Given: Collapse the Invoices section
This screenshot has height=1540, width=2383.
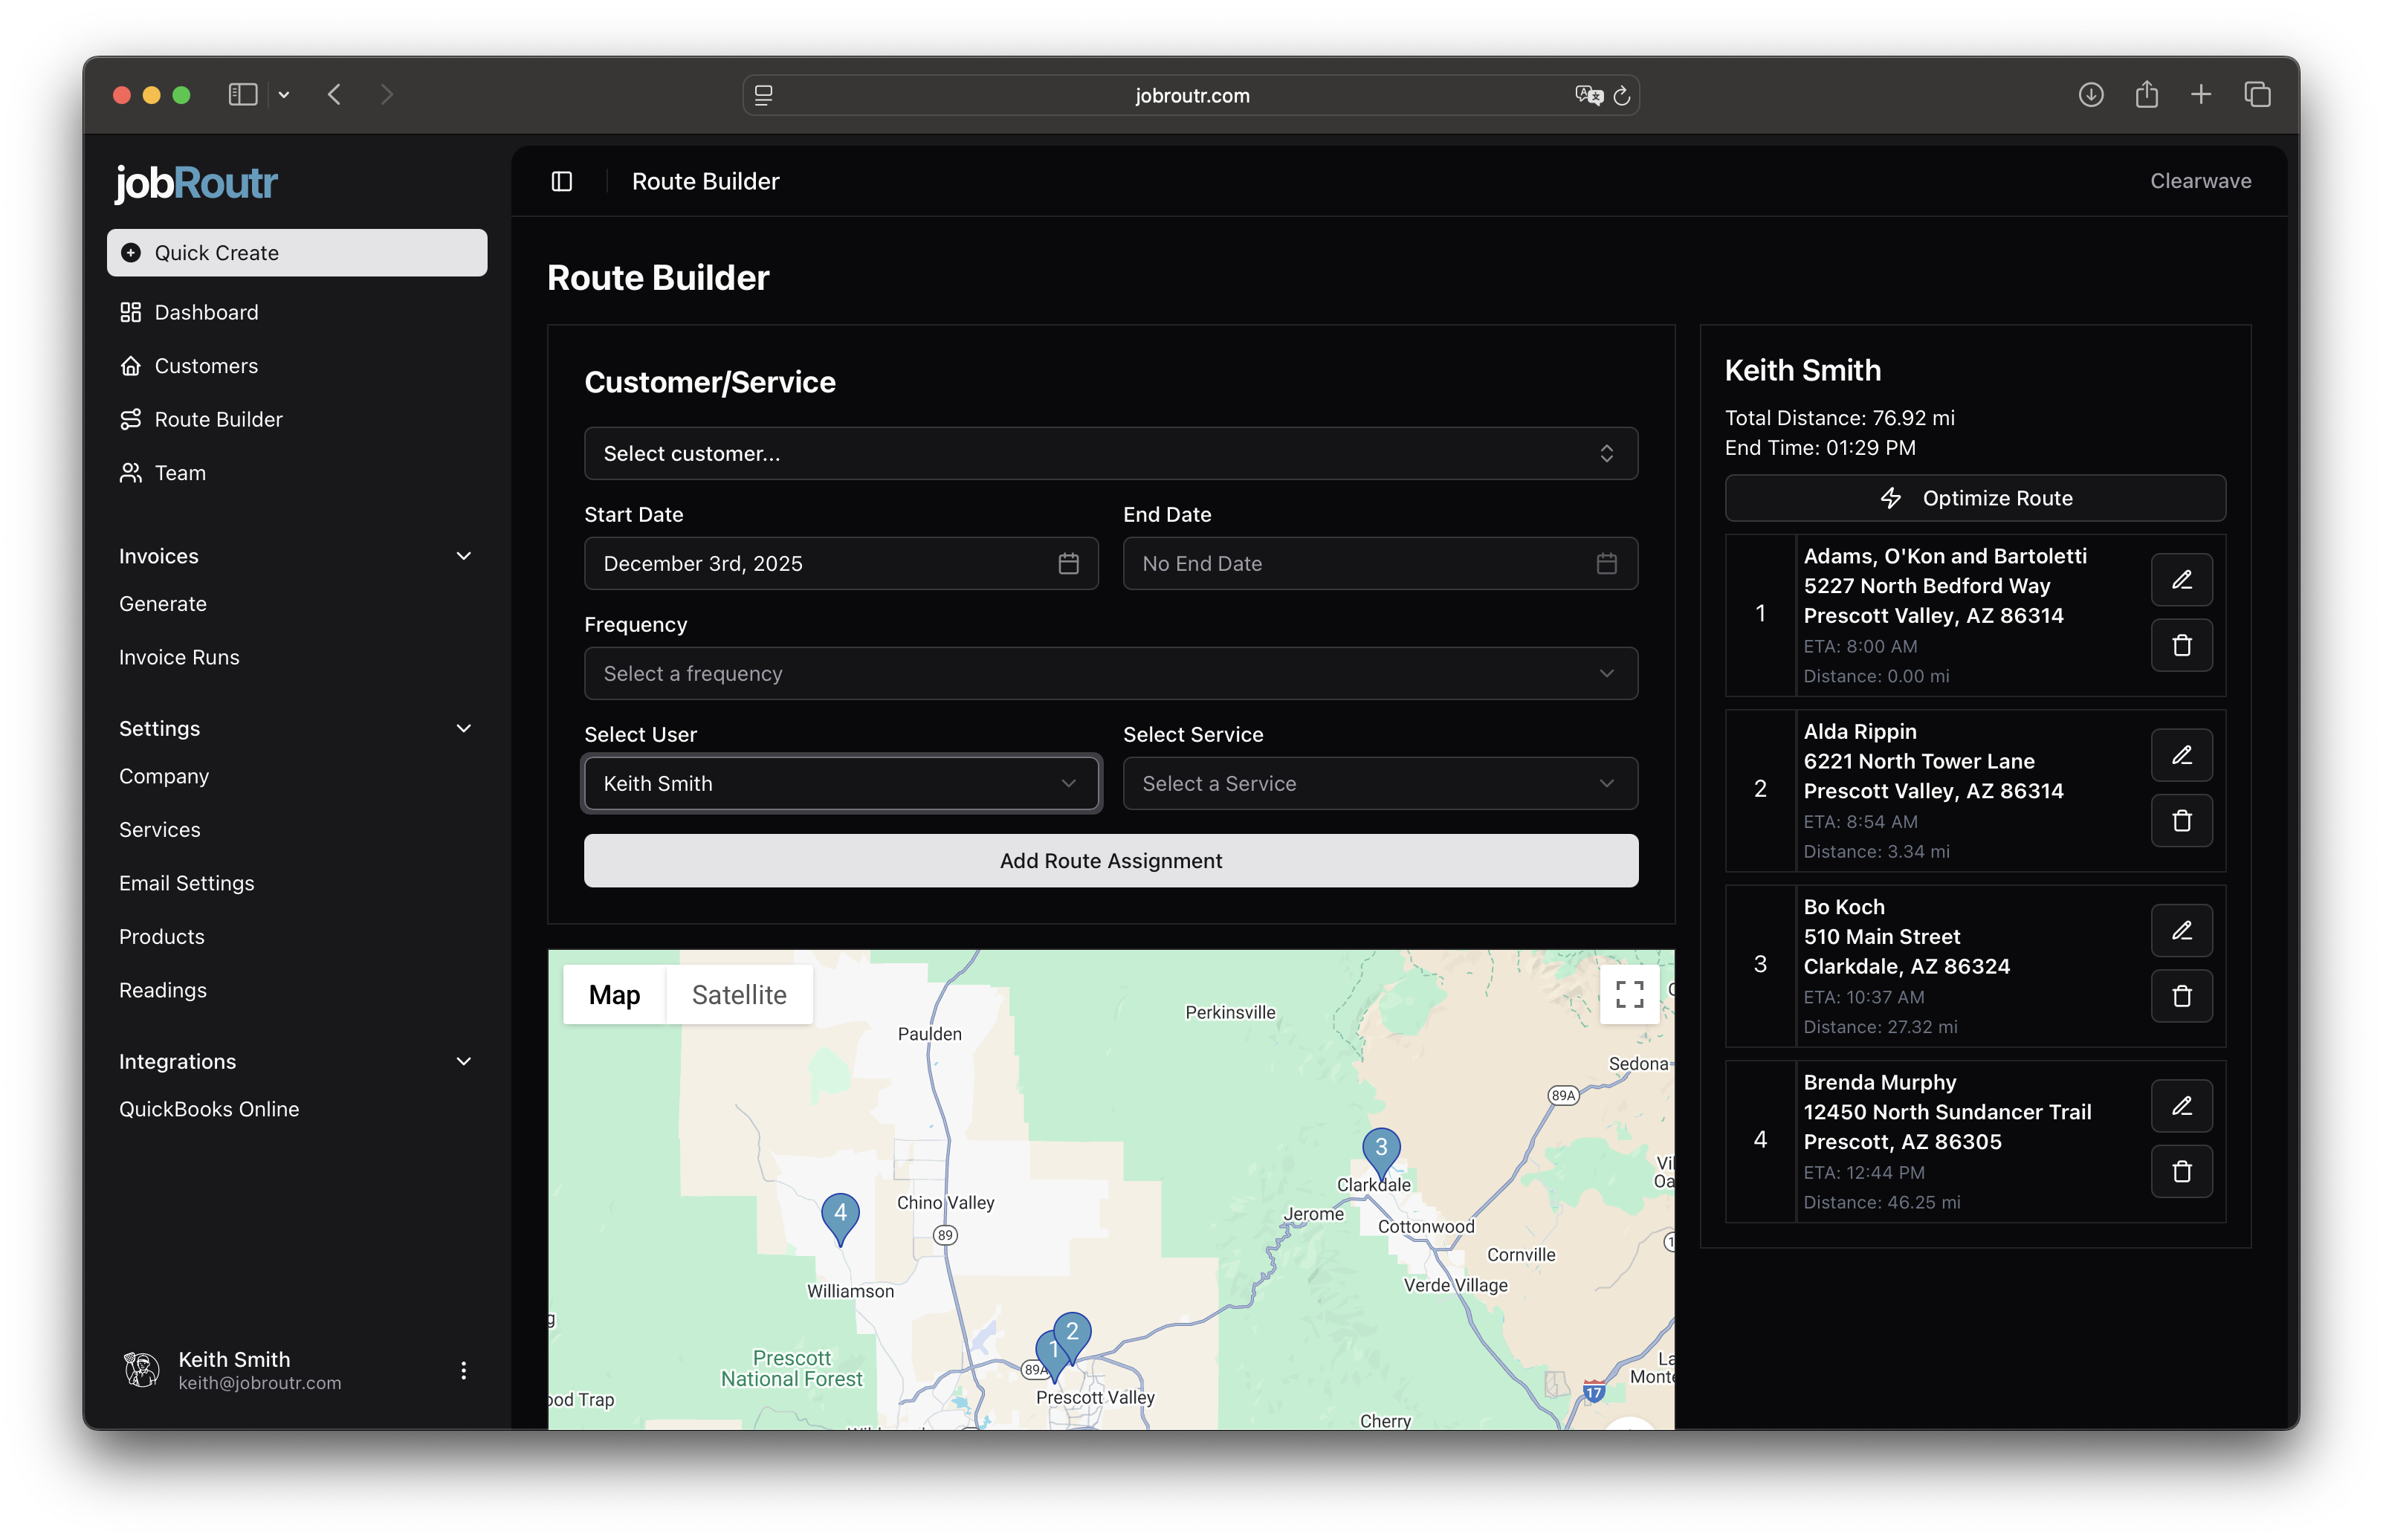Looking at the screenshot, I should 463,556.
